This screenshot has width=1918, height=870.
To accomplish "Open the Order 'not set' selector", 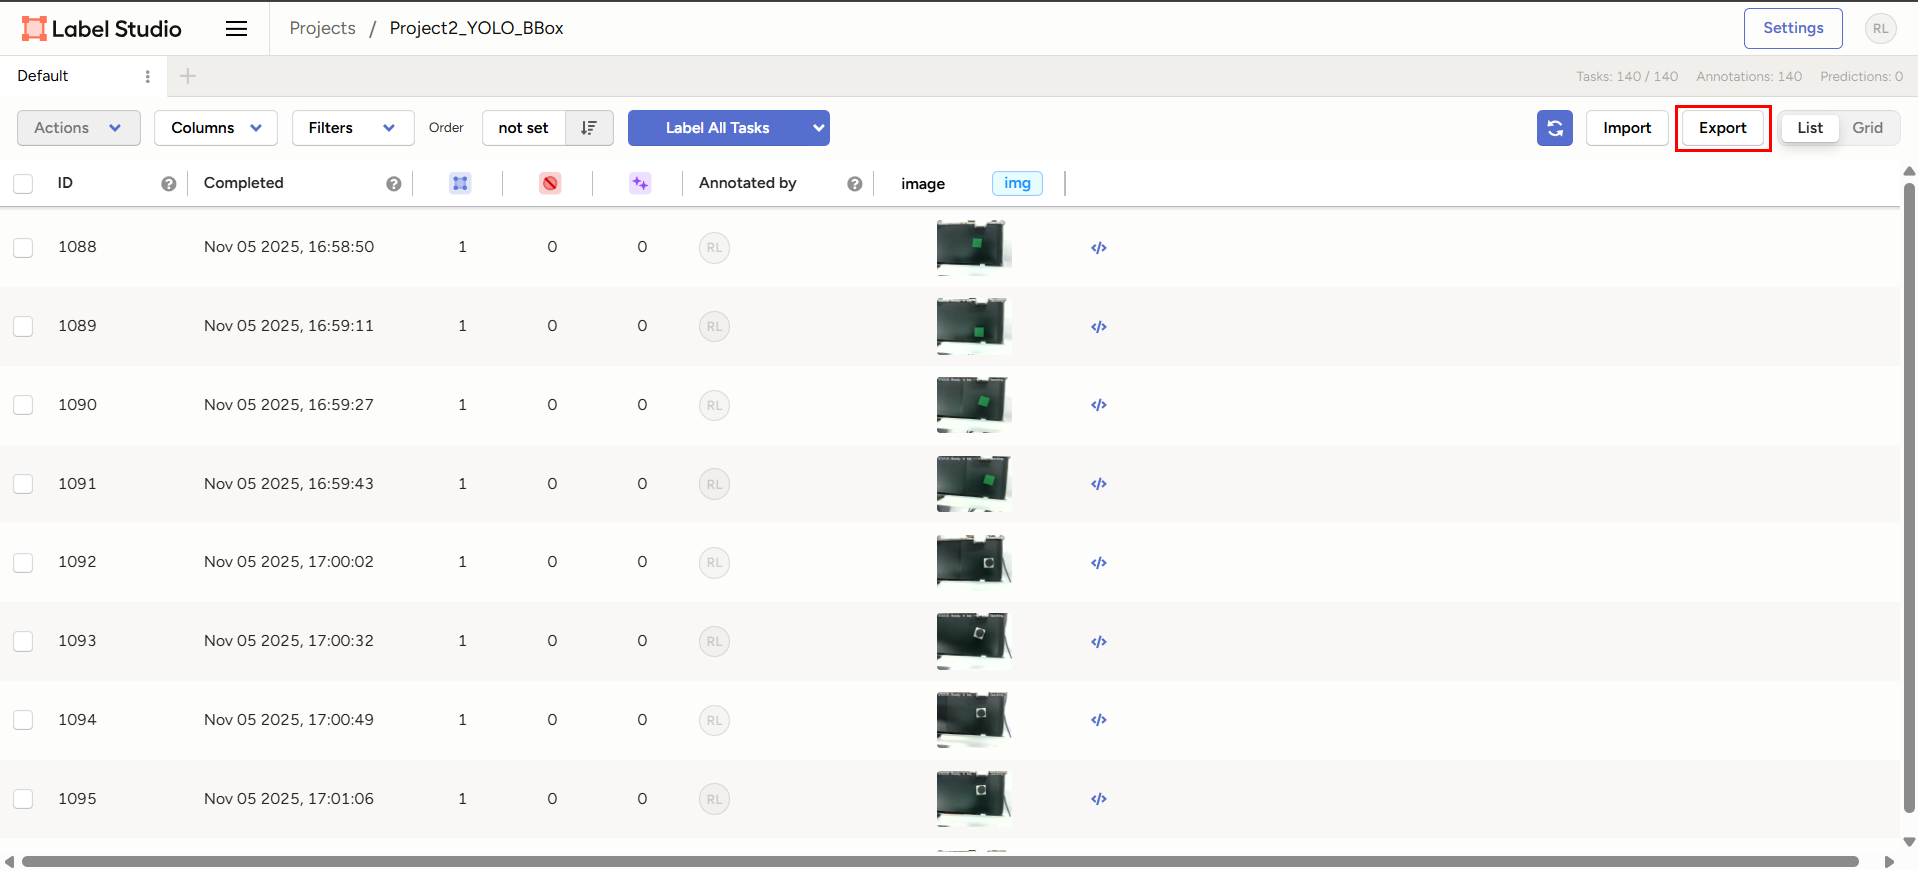I will (x=524, y=128).
